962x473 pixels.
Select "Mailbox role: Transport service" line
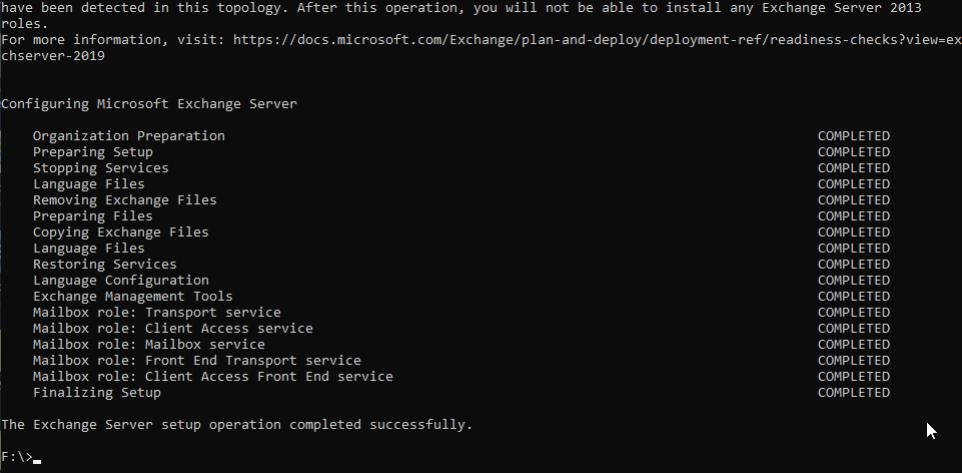(156, 312)
